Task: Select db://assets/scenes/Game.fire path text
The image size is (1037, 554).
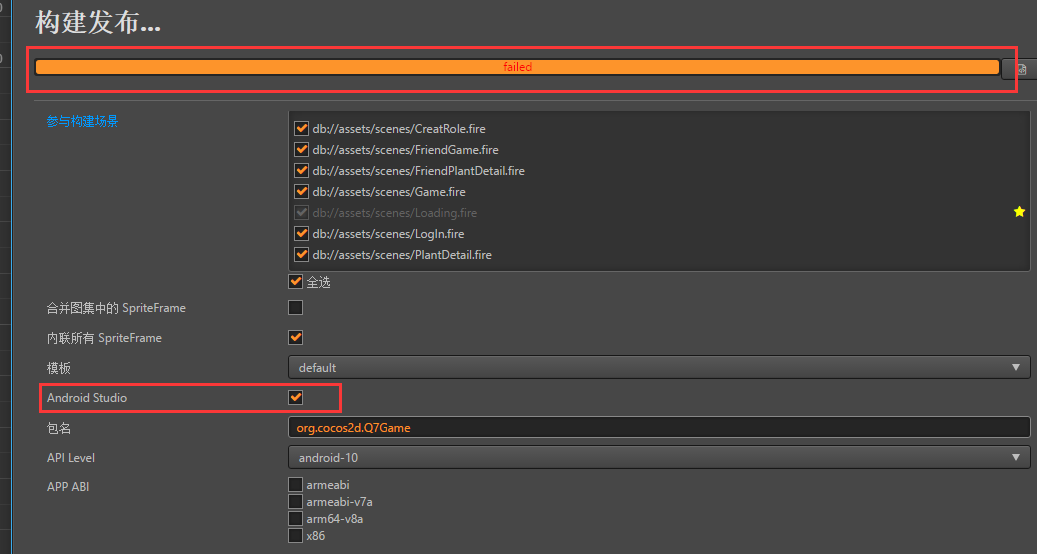Action: [389, 192]
